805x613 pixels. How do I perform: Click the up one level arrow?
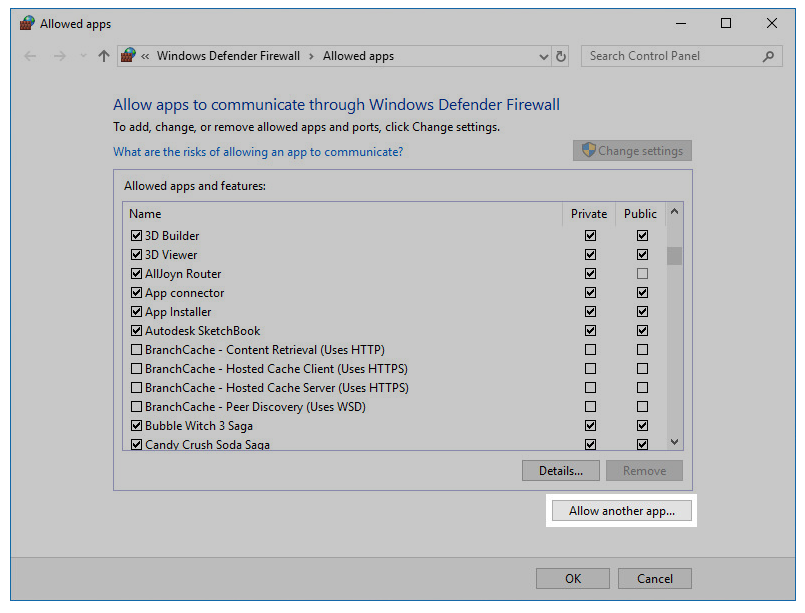coord(104,56)
